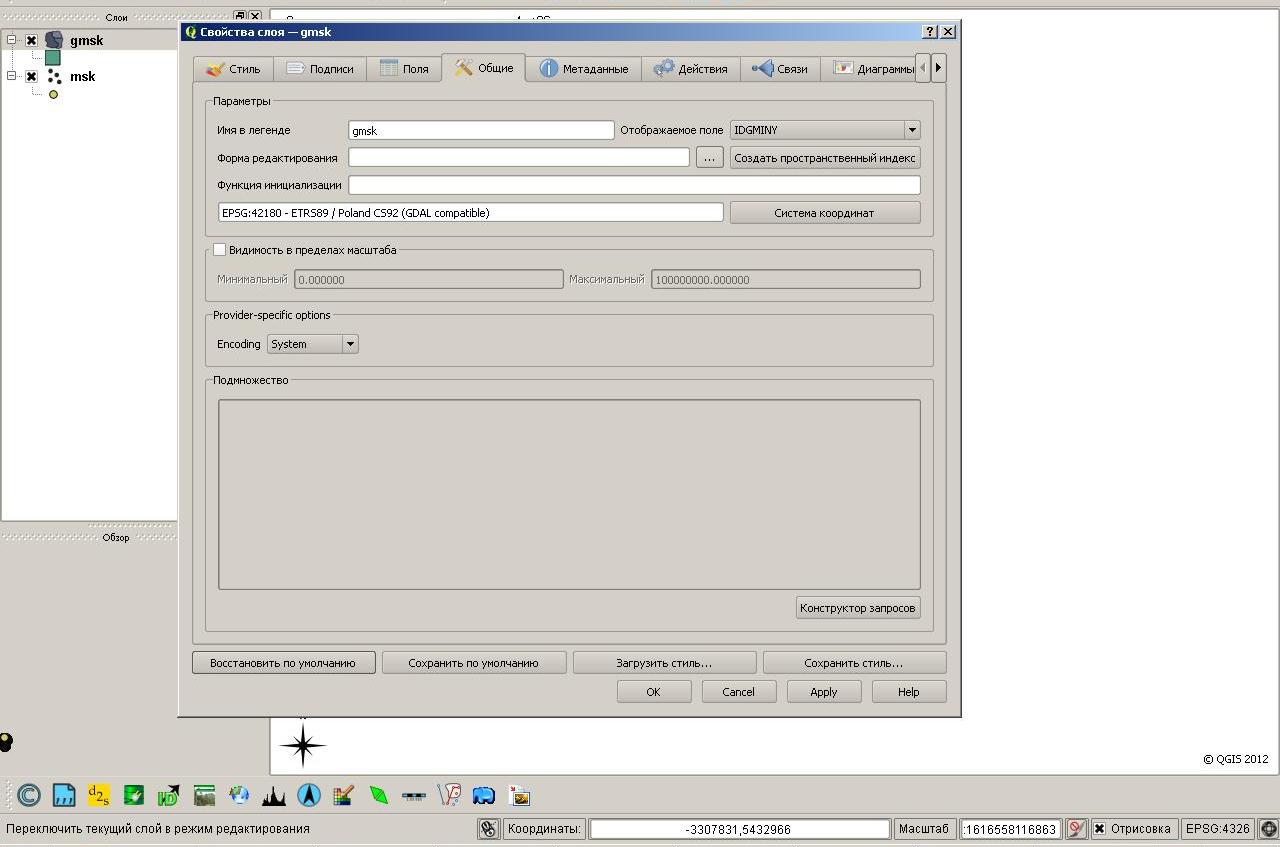Click the globe plugin icon
Image resolution: width=1280 pixels, height=847 pixels.
pyautogui.click(x=239, y=795)
